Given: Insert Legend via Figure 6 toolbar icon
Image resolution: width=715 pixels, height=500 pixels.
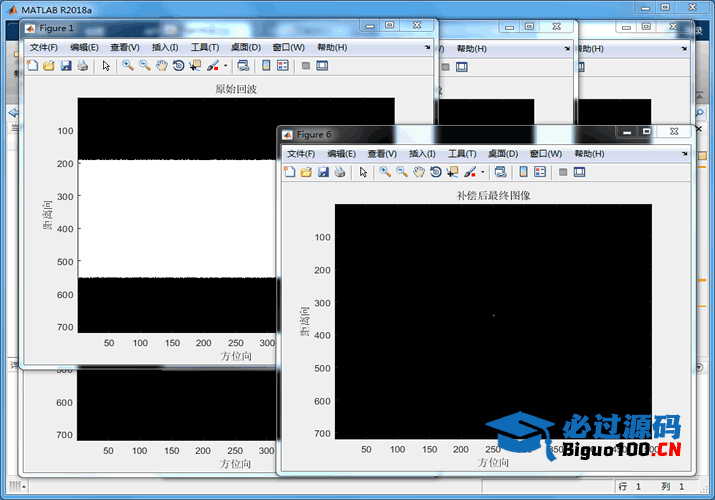Looking at the screenshot, I should tap(540, 172).
